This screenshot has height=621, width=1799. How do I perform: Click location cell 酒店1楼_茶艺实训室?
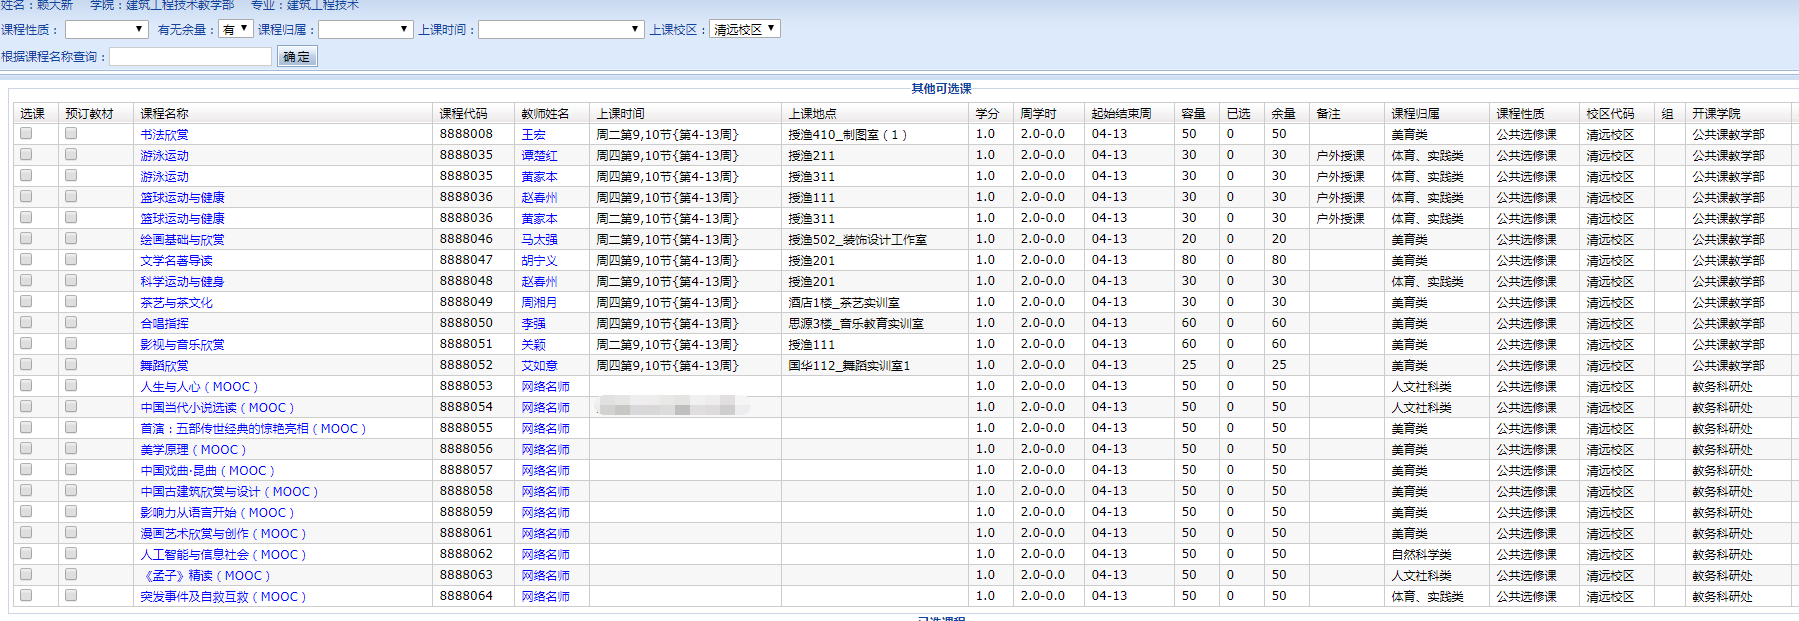coord(844,303)
